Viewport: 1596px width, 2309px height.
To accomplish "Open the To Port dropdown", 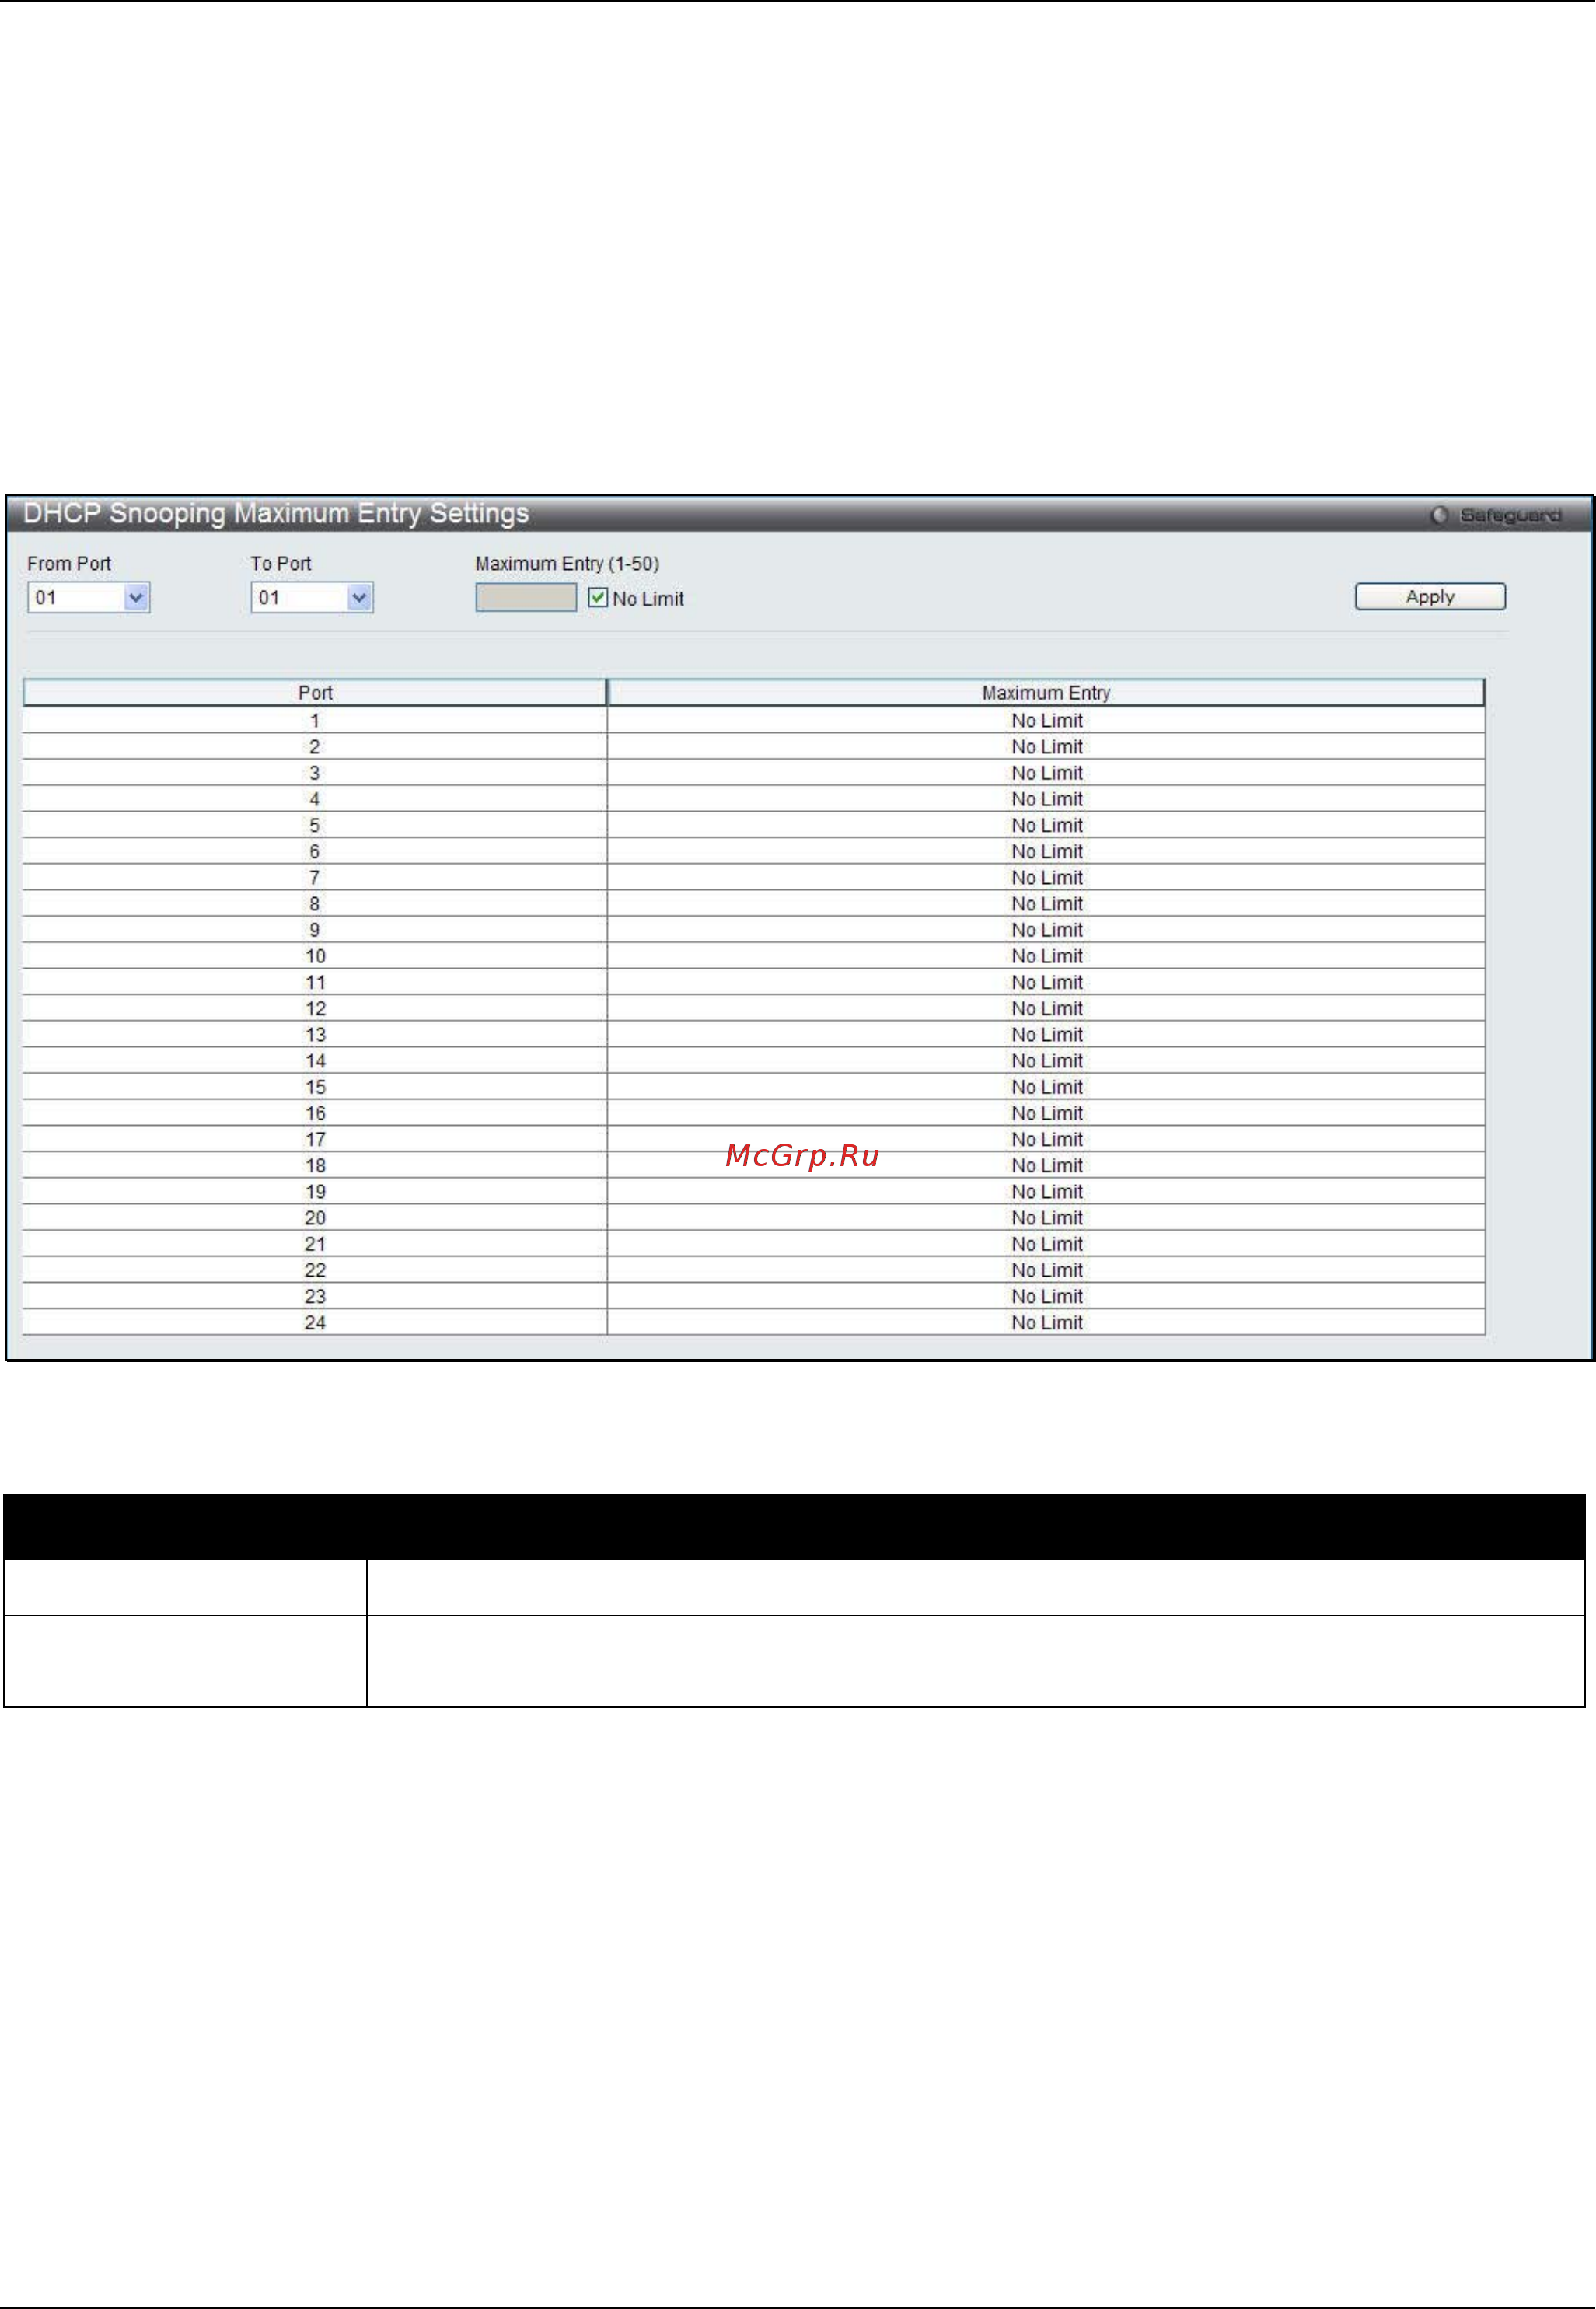I will click(312, 598).
